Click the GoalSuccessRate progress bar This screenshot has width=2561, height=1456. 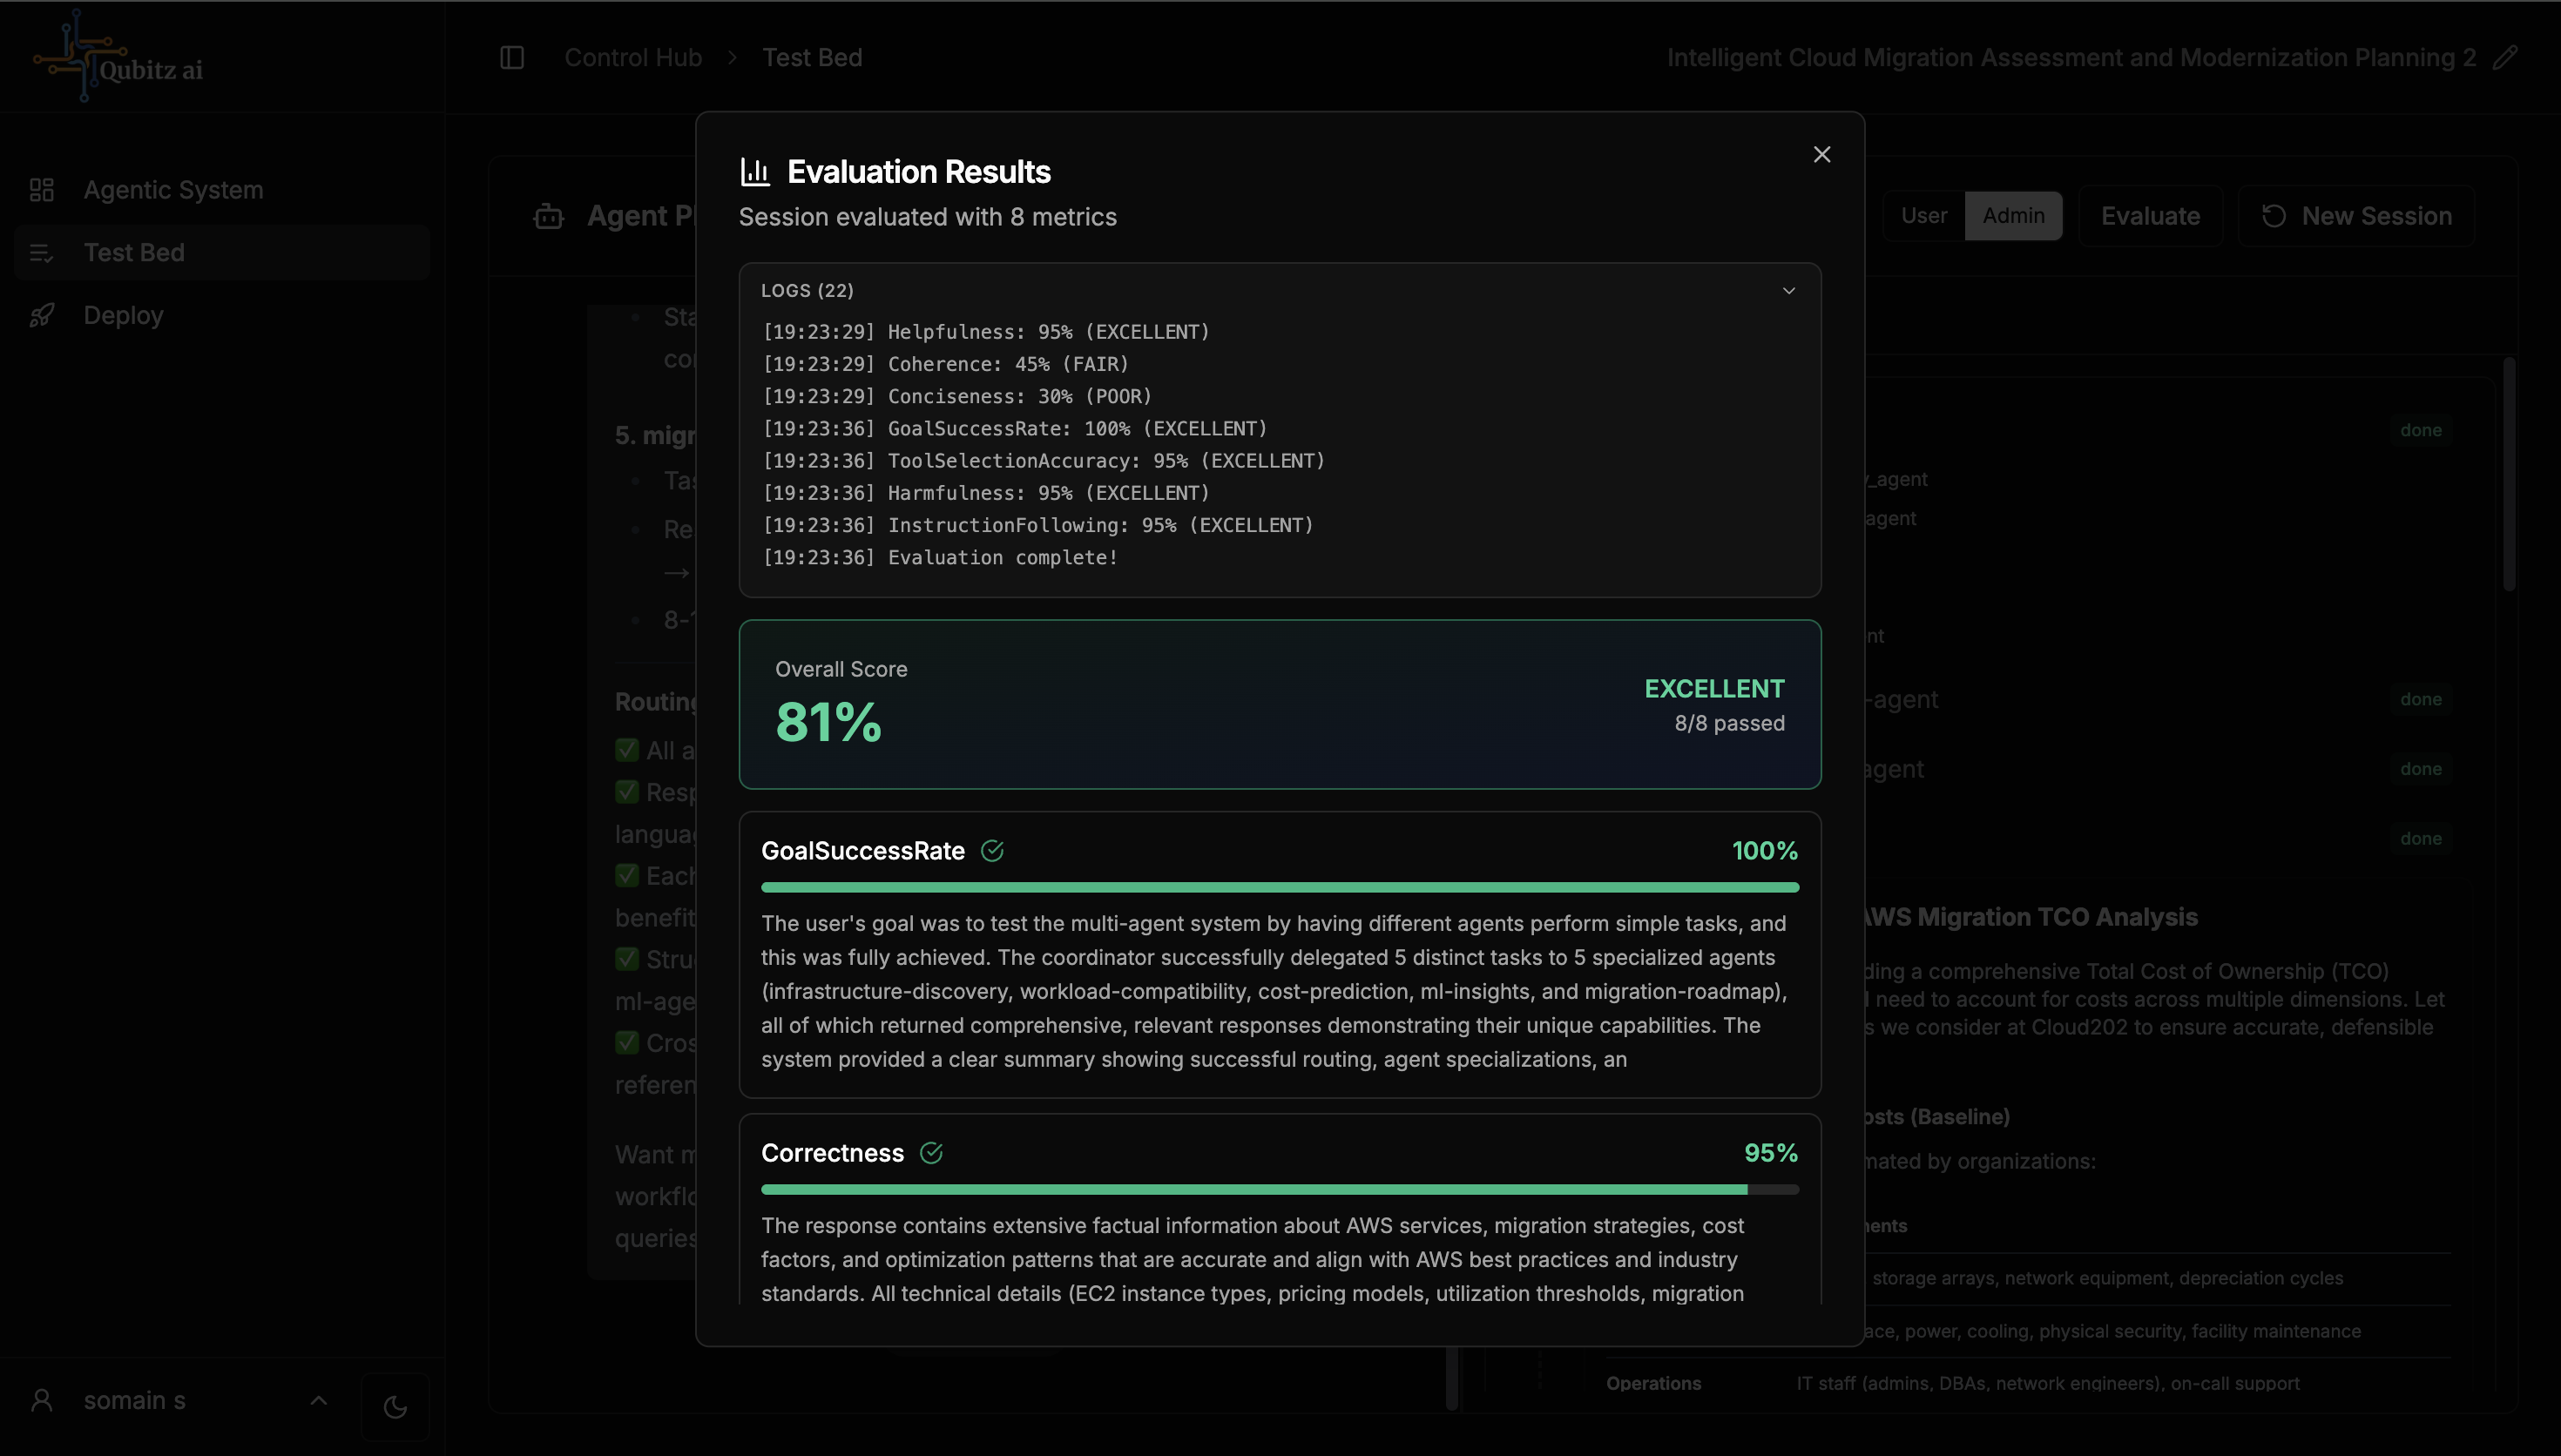click(x=1279, y=887)
